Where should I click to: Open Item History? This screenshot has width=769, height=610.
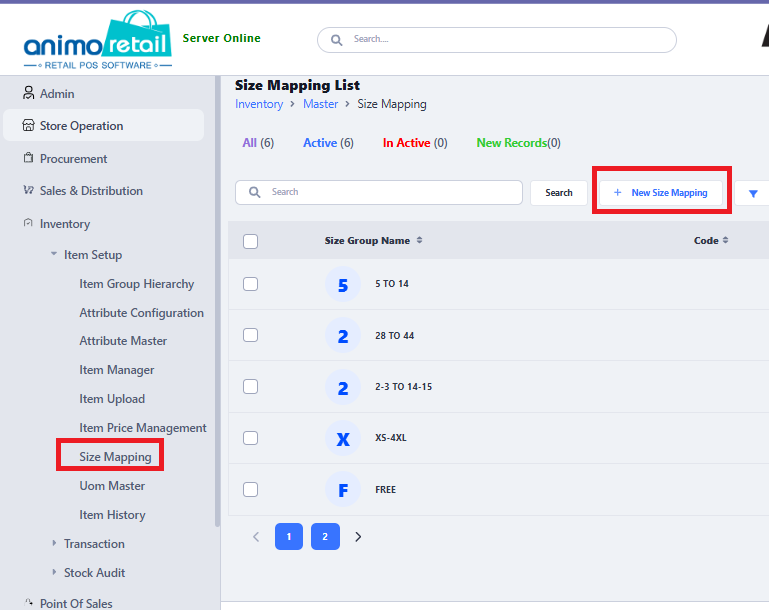[x=112, y=515]
